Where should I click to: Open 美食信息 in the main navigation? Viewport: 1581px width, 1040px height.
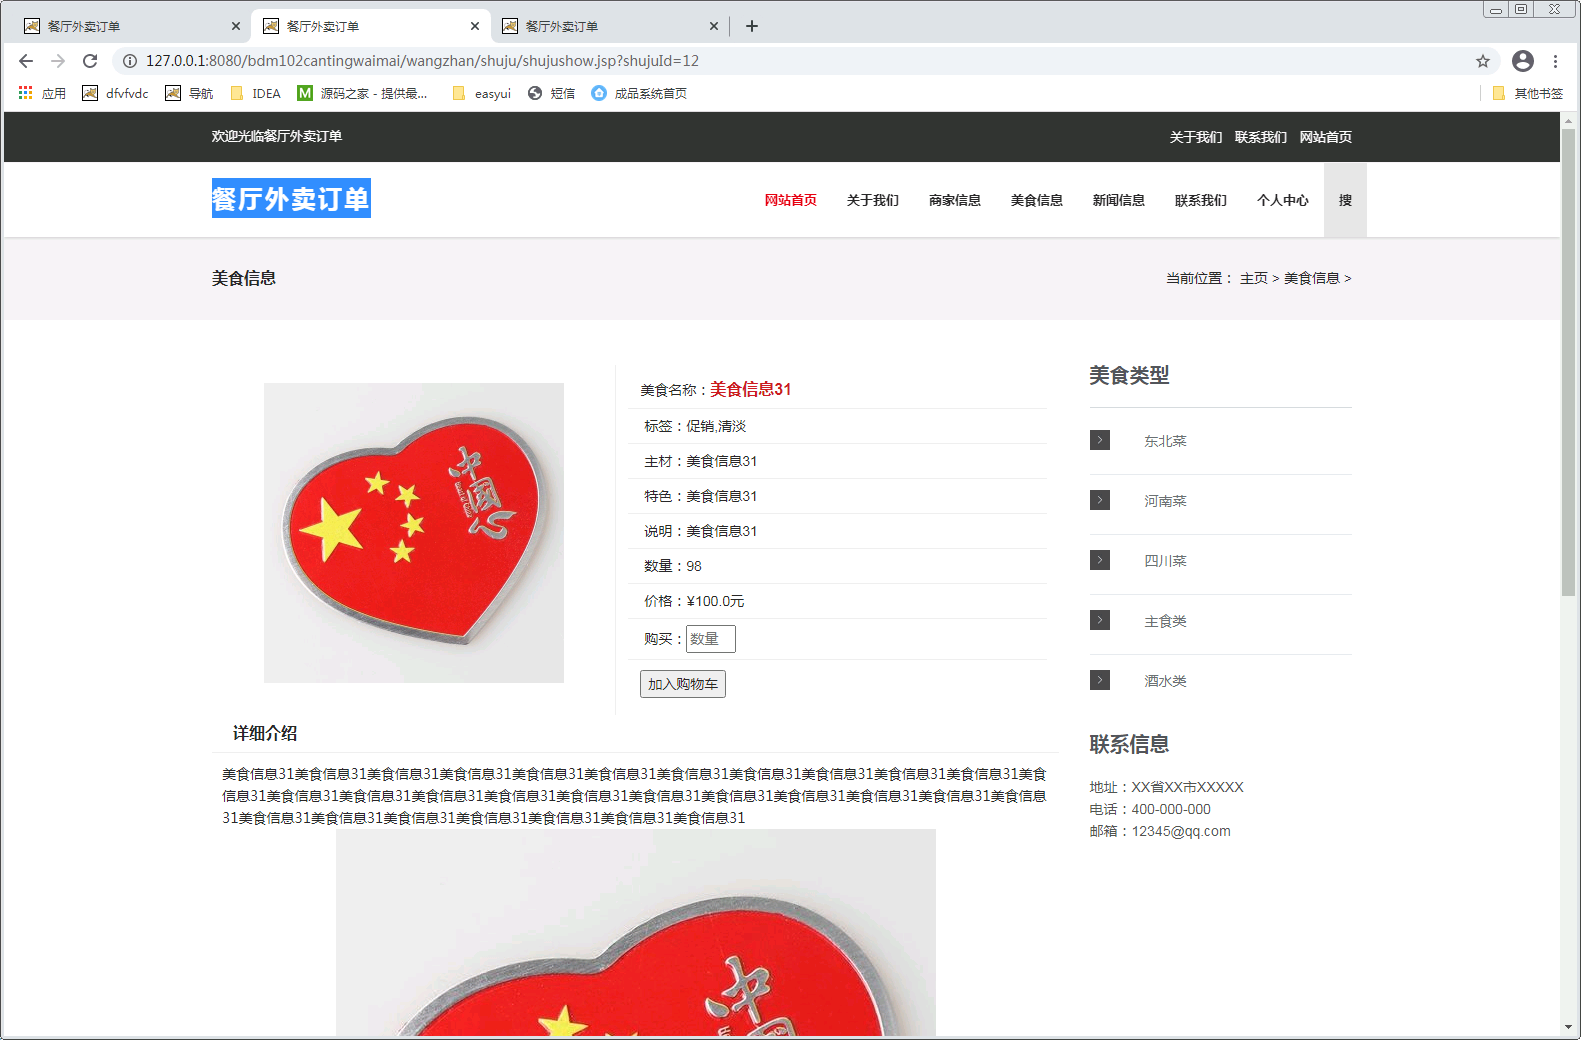click(1037, 200)
